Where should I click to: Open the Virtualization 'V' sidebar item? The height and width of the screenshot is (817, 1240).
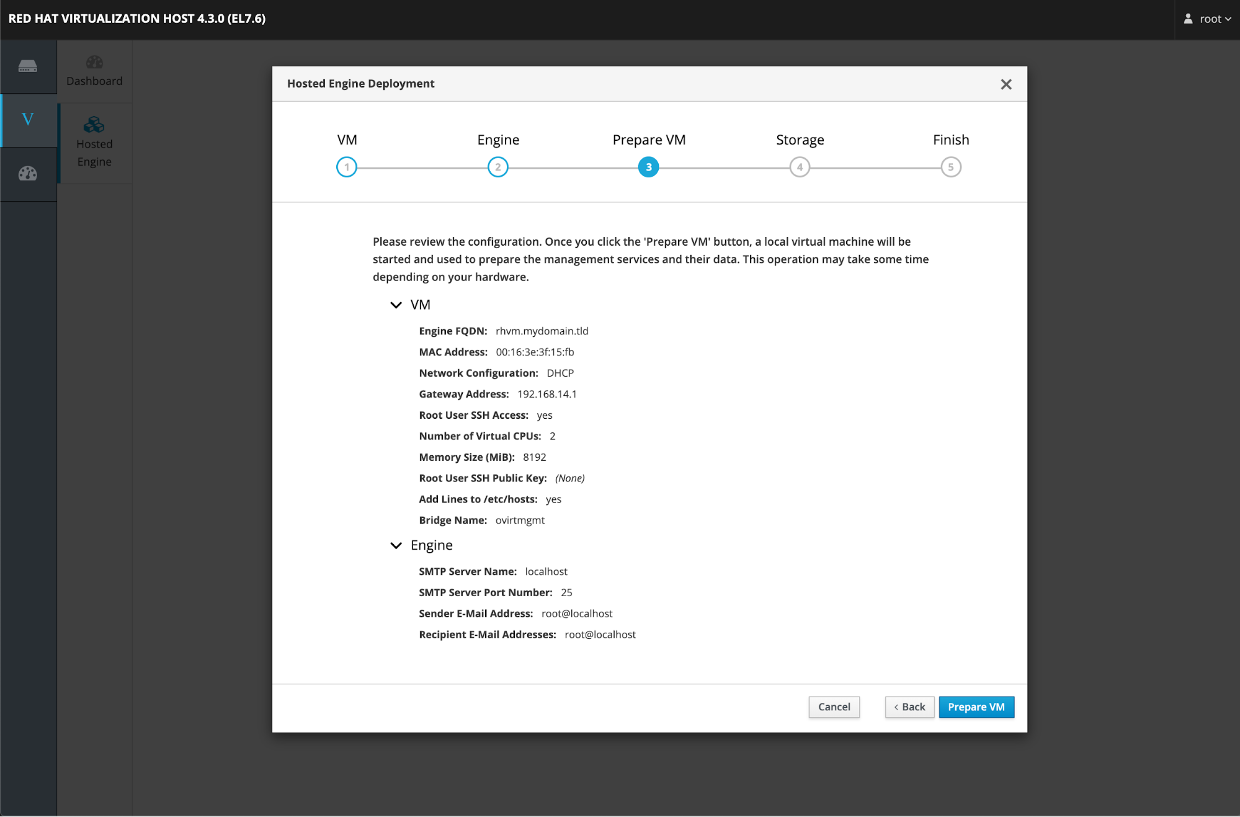27,120
